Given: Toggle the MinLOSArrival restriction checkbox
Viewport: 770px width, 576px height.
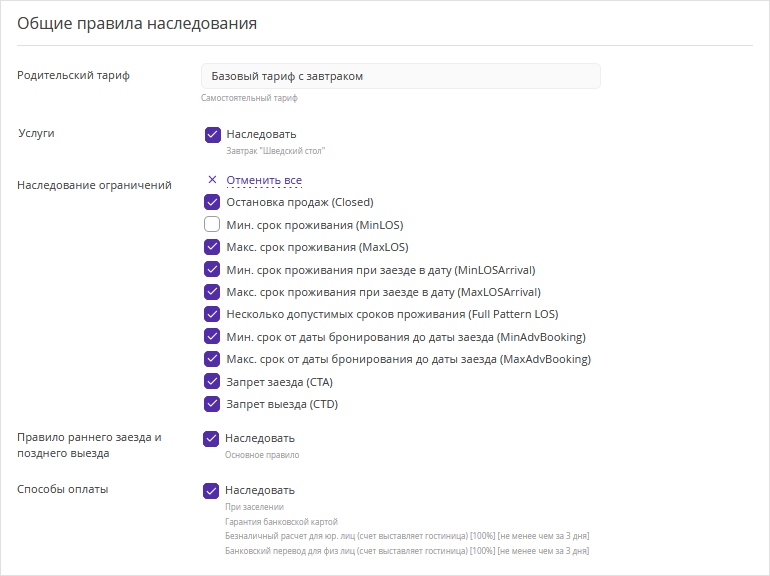Looking at the screenshot, I should tap(212, 269).
